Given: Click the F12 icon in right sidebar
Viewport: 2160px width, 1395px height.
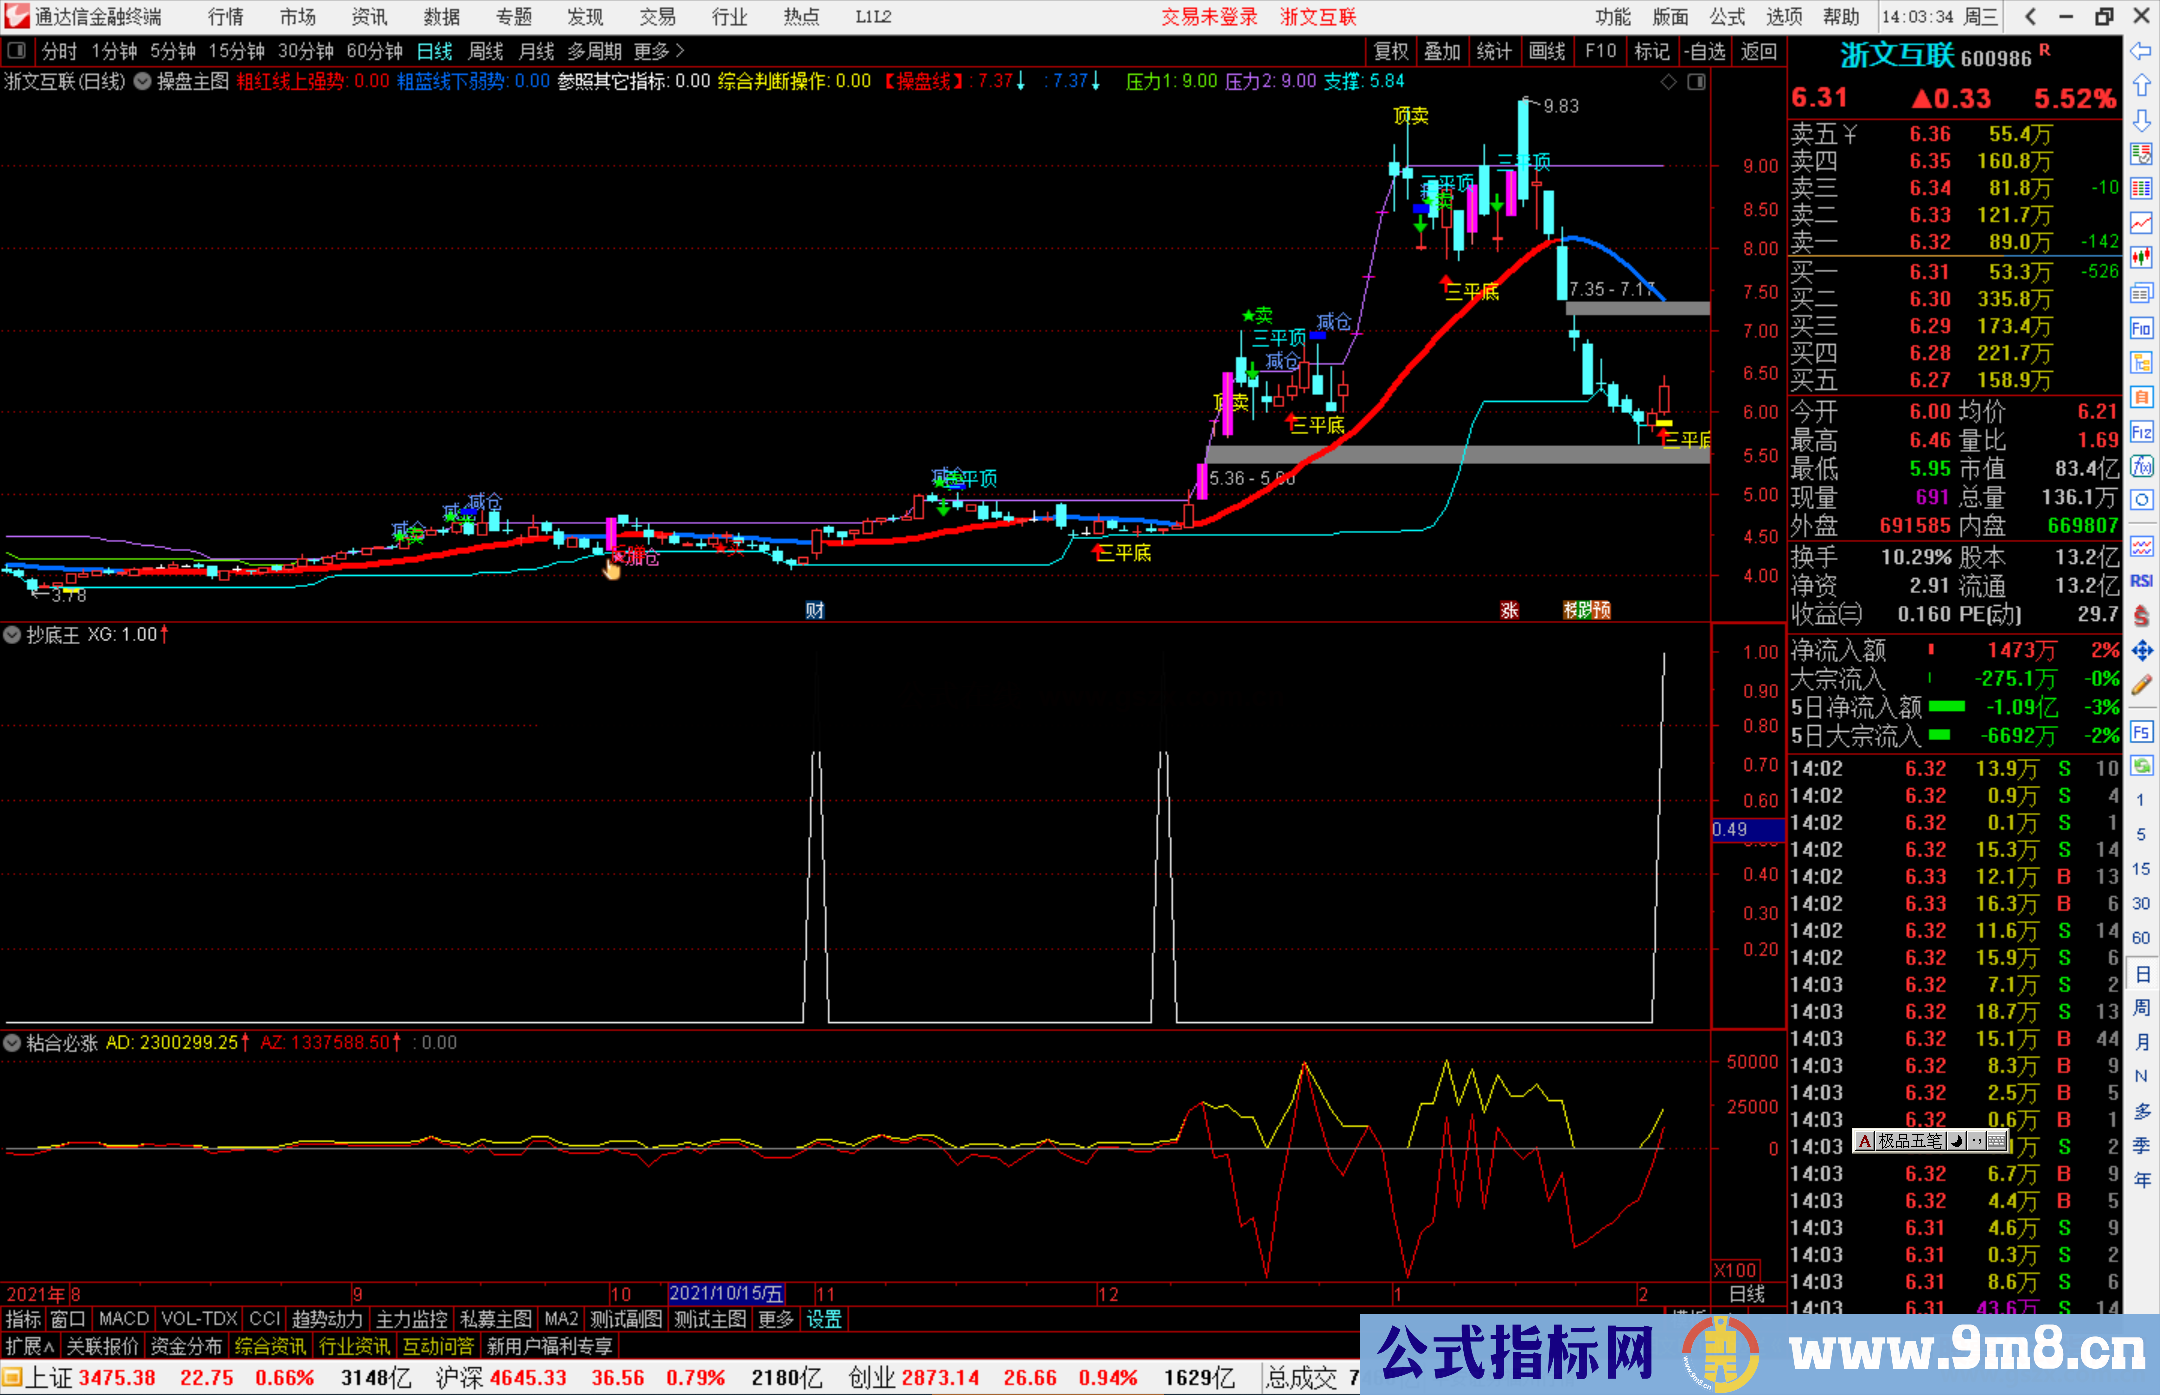Looking at the screenshot, I should (2141, 432).
